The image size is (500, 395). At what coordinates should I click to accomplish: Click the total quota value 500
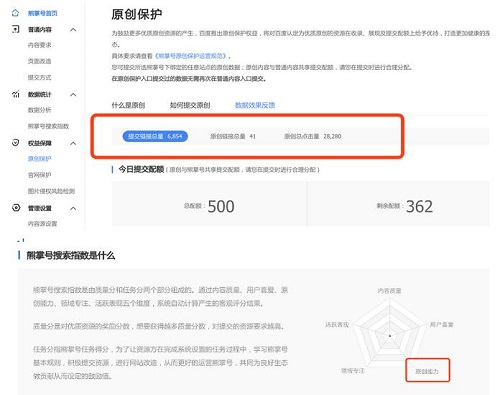221,206
